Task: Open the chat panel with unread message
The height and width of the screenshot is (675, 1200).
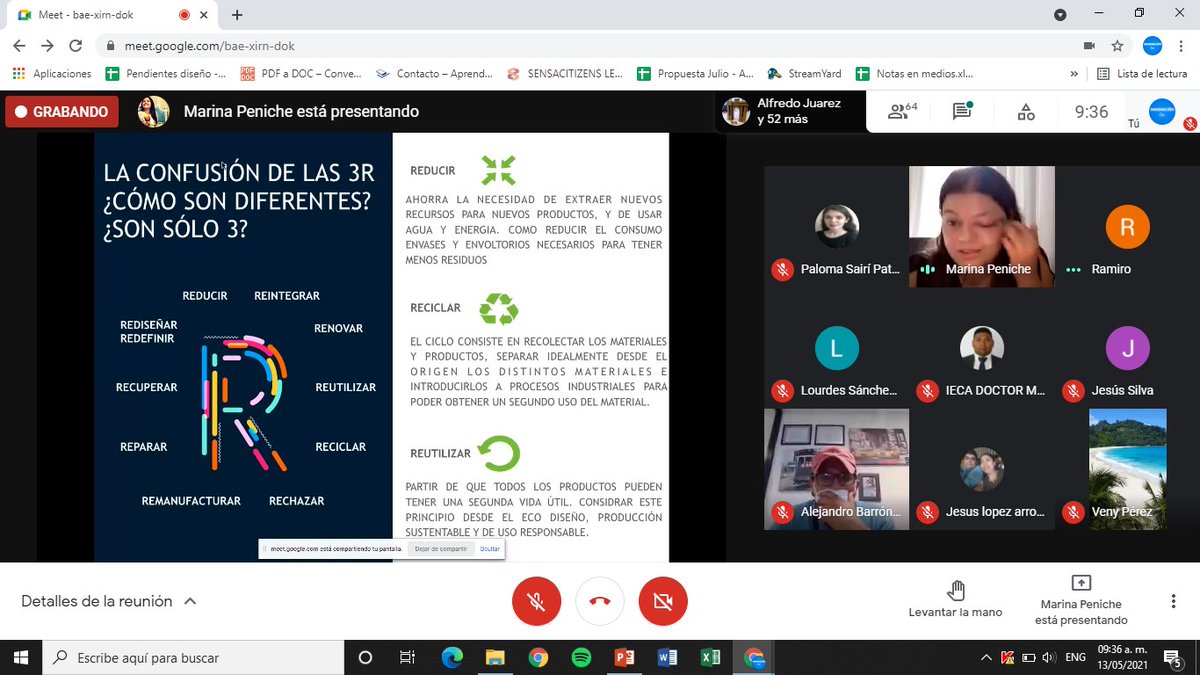Action: coord(961,111)
